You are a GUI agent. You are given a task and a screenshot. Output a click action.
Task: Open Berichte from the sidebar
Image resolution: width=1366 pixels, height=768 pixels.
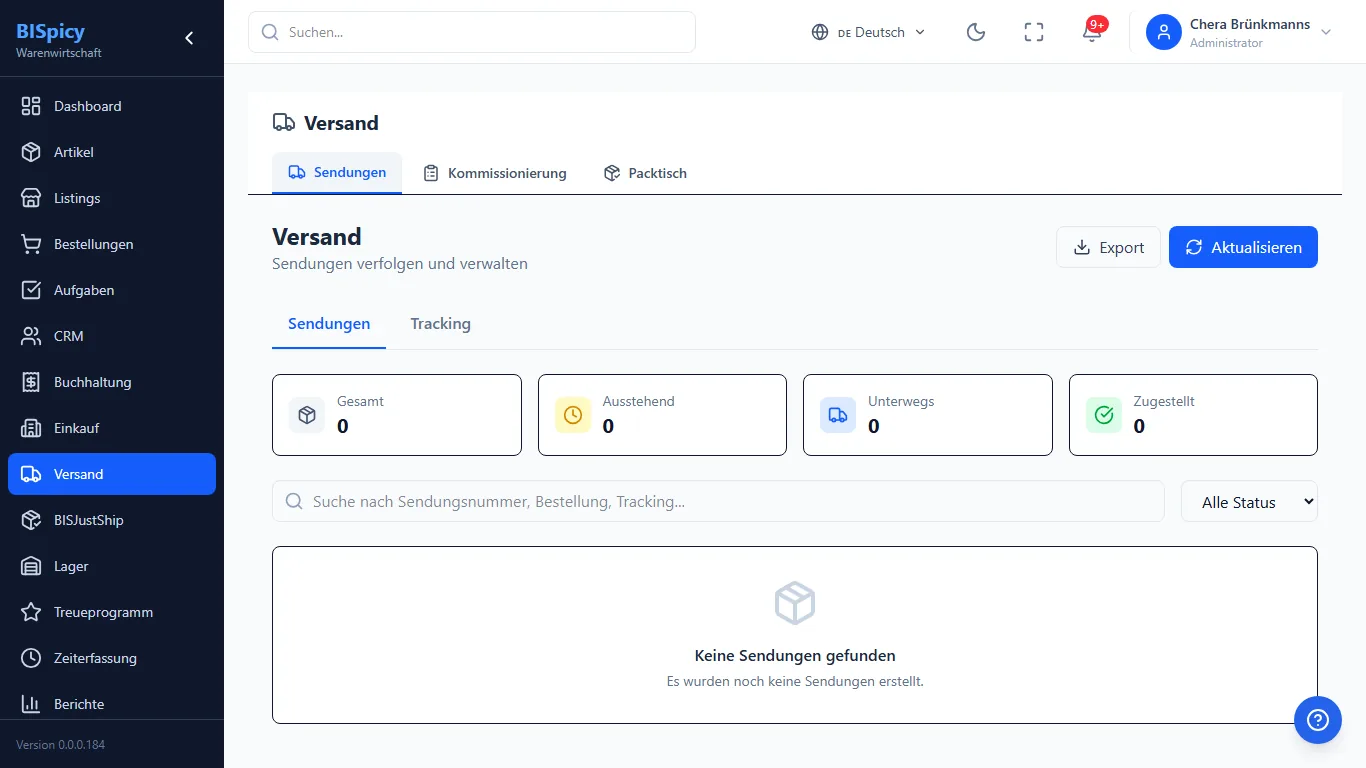(112, 703)
